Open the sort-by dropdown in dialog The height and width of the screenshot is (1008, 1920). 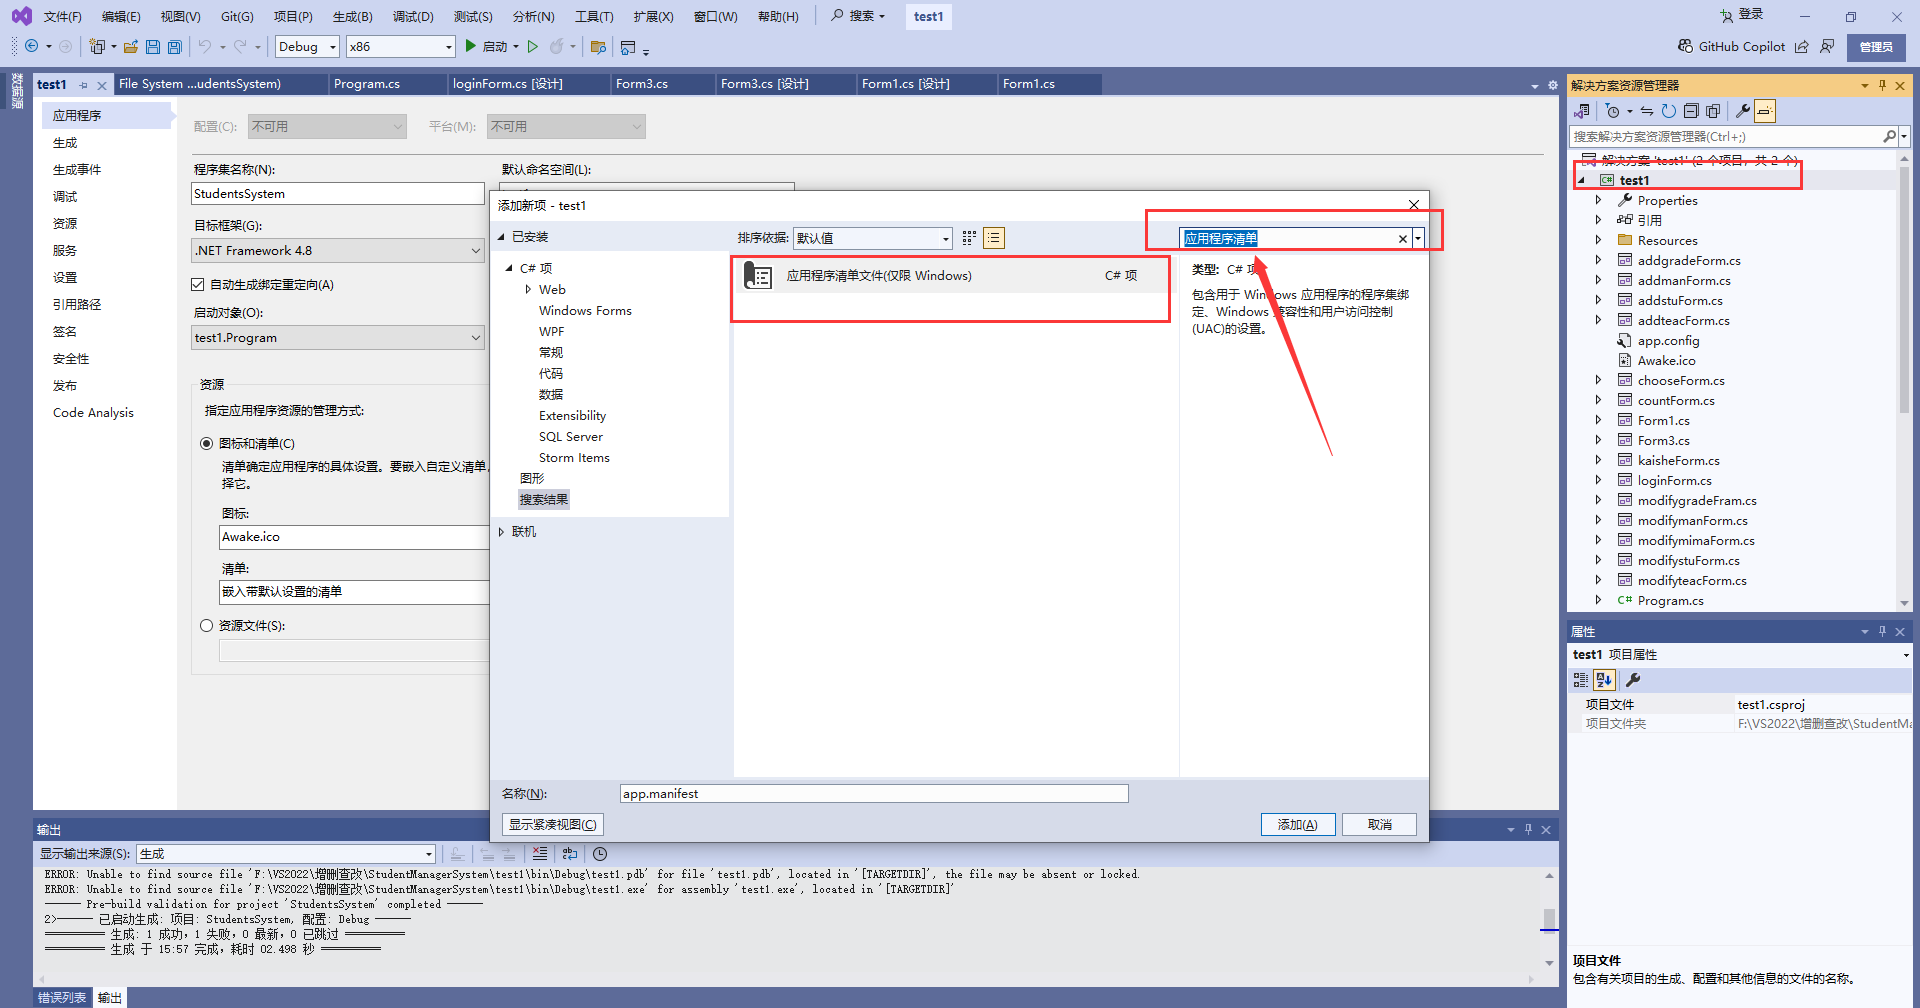[873, 238]
